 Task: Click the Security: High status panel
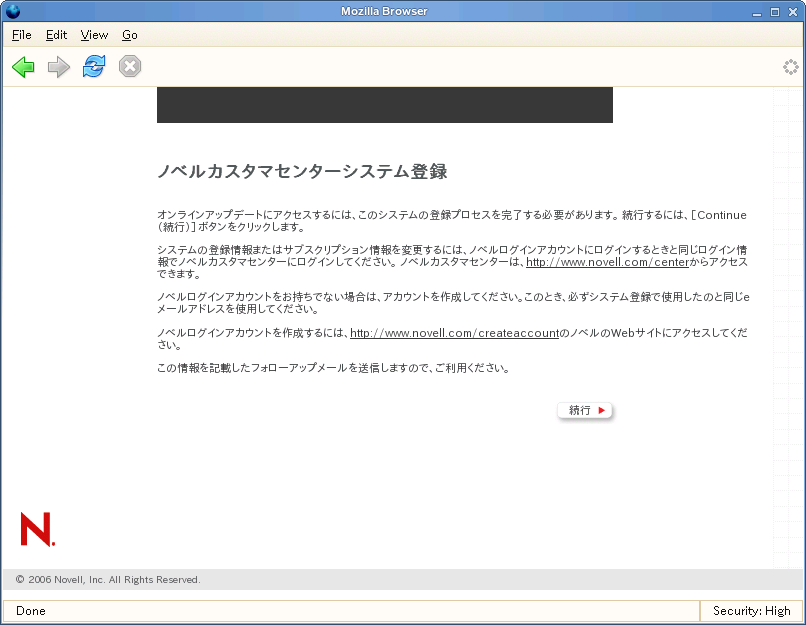tap(751, 611)
